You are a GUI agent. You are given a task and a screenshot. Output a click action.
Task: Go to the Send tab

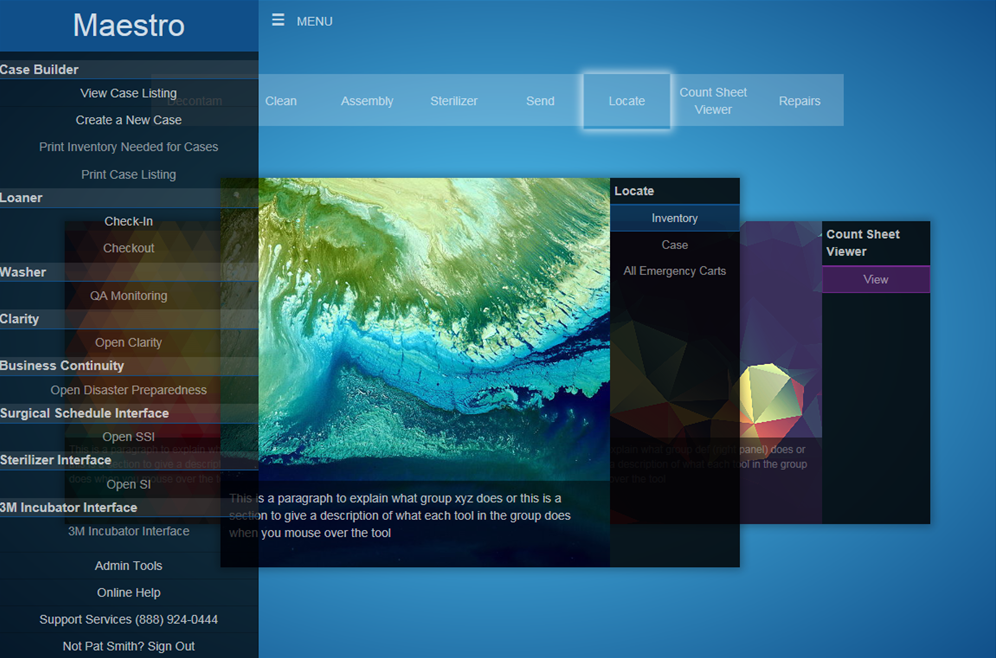[540, 101]
